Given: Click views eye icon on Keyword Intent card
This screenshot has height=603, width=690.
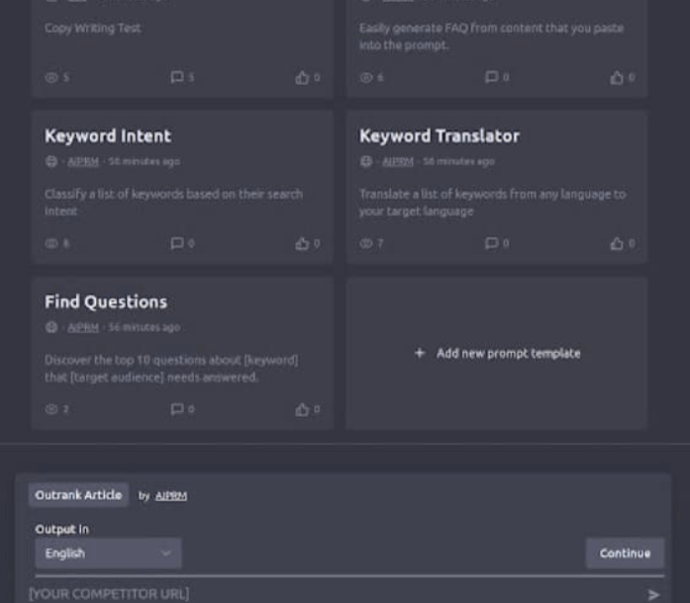Looking at the screenshot, I should [x=52, y=243].
